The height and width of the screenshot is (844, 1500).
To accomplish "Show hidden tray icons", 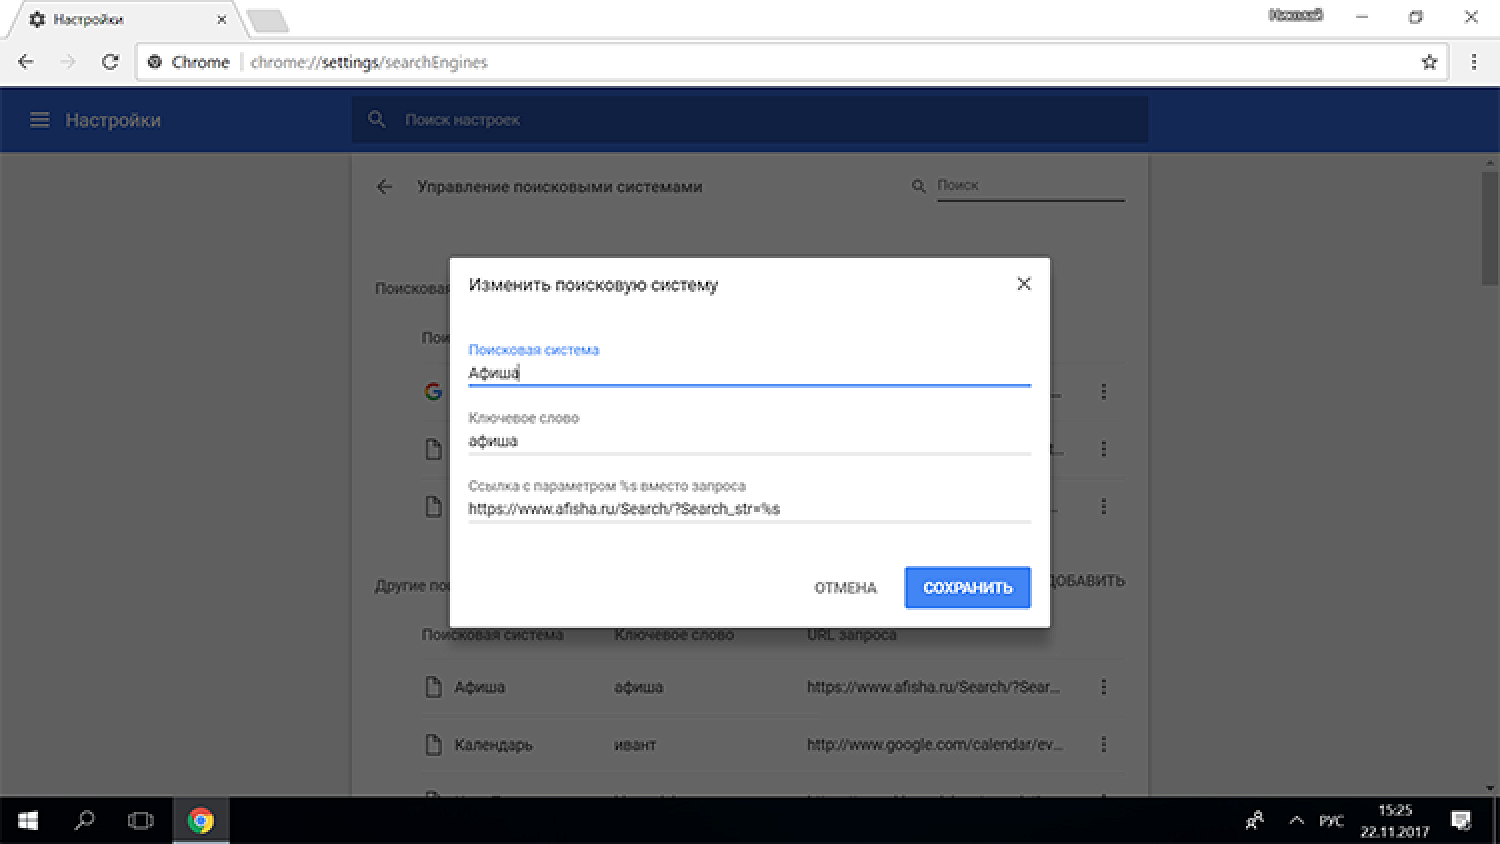I will click(x=1296, y=821).
